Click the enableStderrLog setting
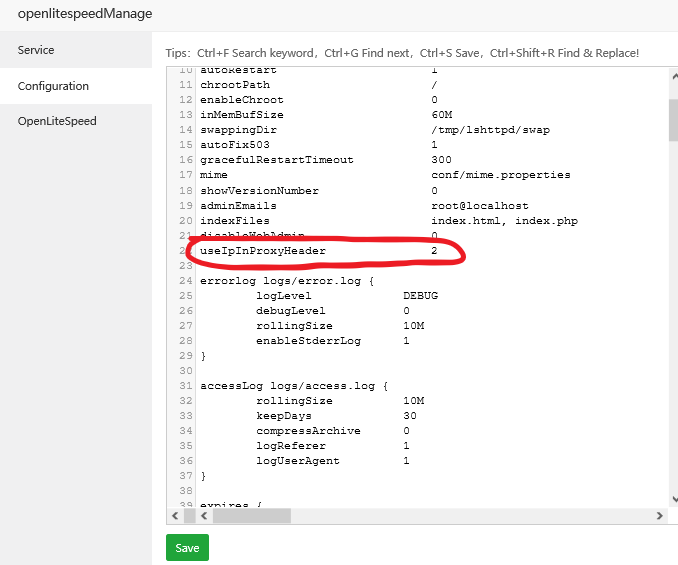The image size is (678, 565). tap(308, 341)
